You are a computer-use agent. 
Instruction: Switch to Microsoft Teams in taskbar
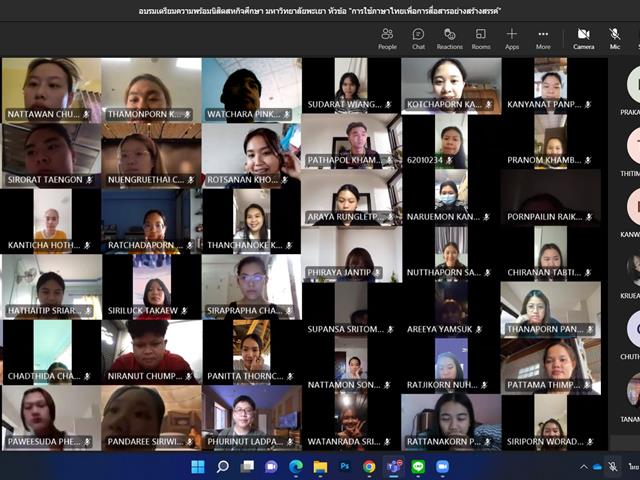tap(394, 467)
